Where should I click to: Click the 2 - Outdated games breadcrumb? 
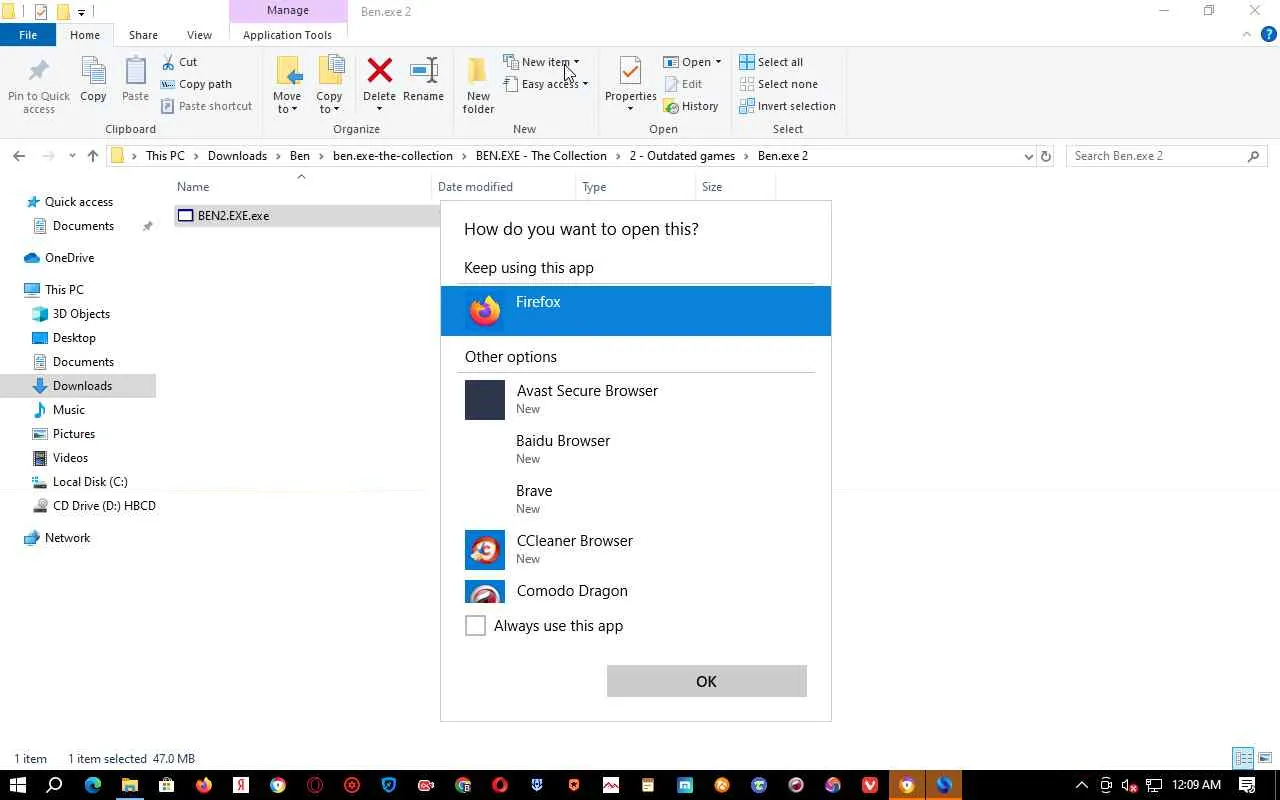(x=682, y=156)
